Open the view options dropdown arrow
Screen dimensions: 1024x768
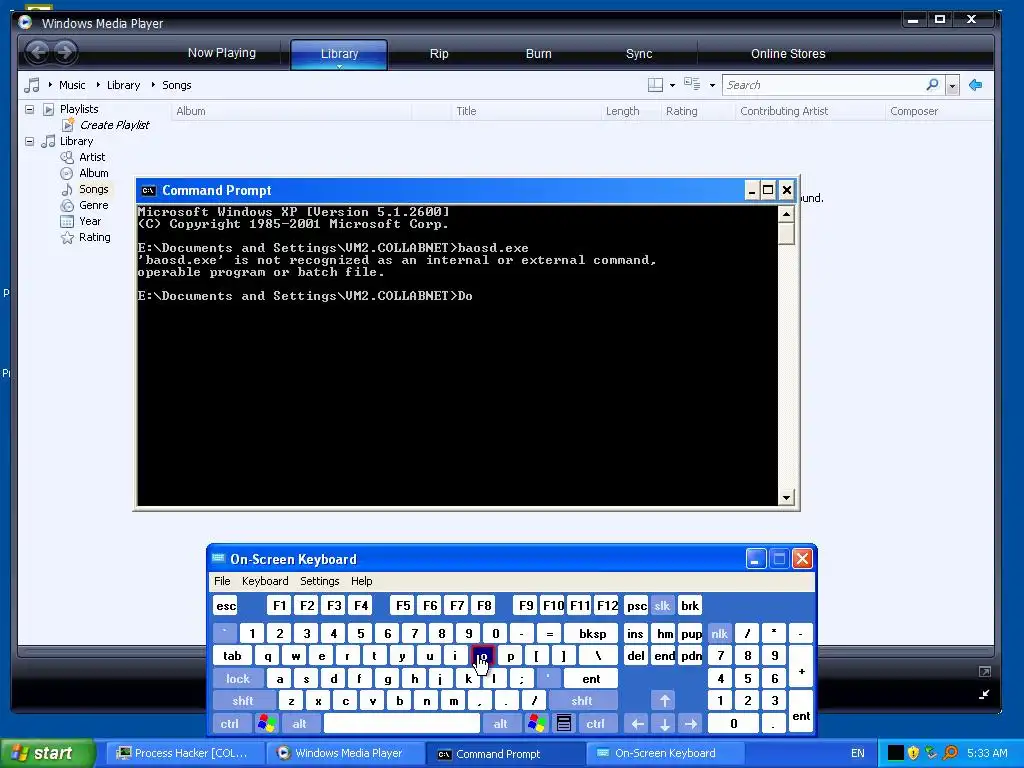pos(712,86)
